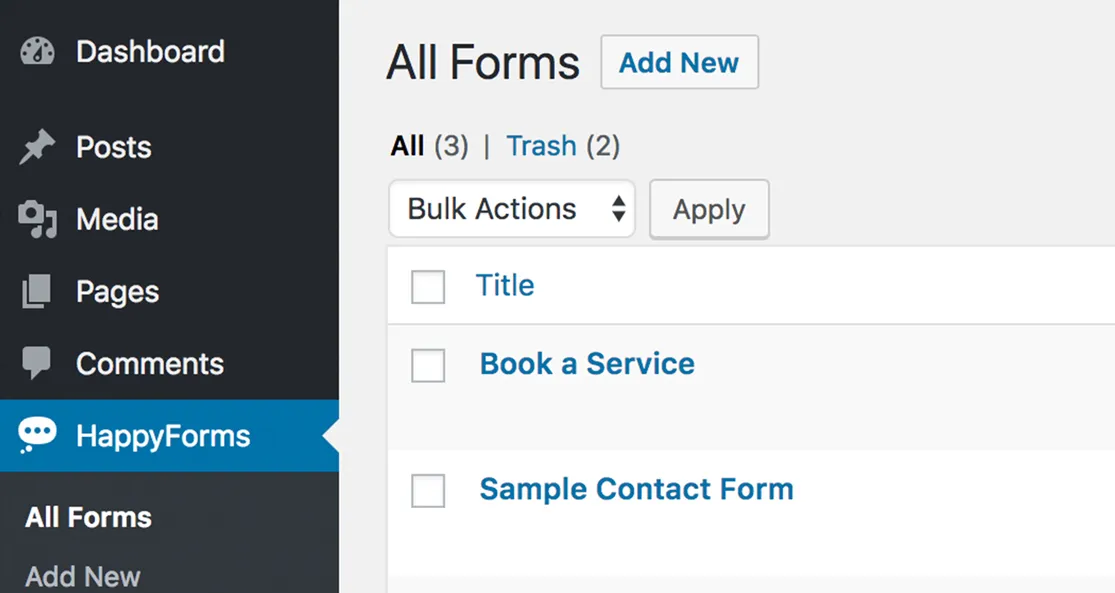Open Comments using the speech bubble icon
The width and height of the screenshot is (1115, 593).
(x=36, y=362)
